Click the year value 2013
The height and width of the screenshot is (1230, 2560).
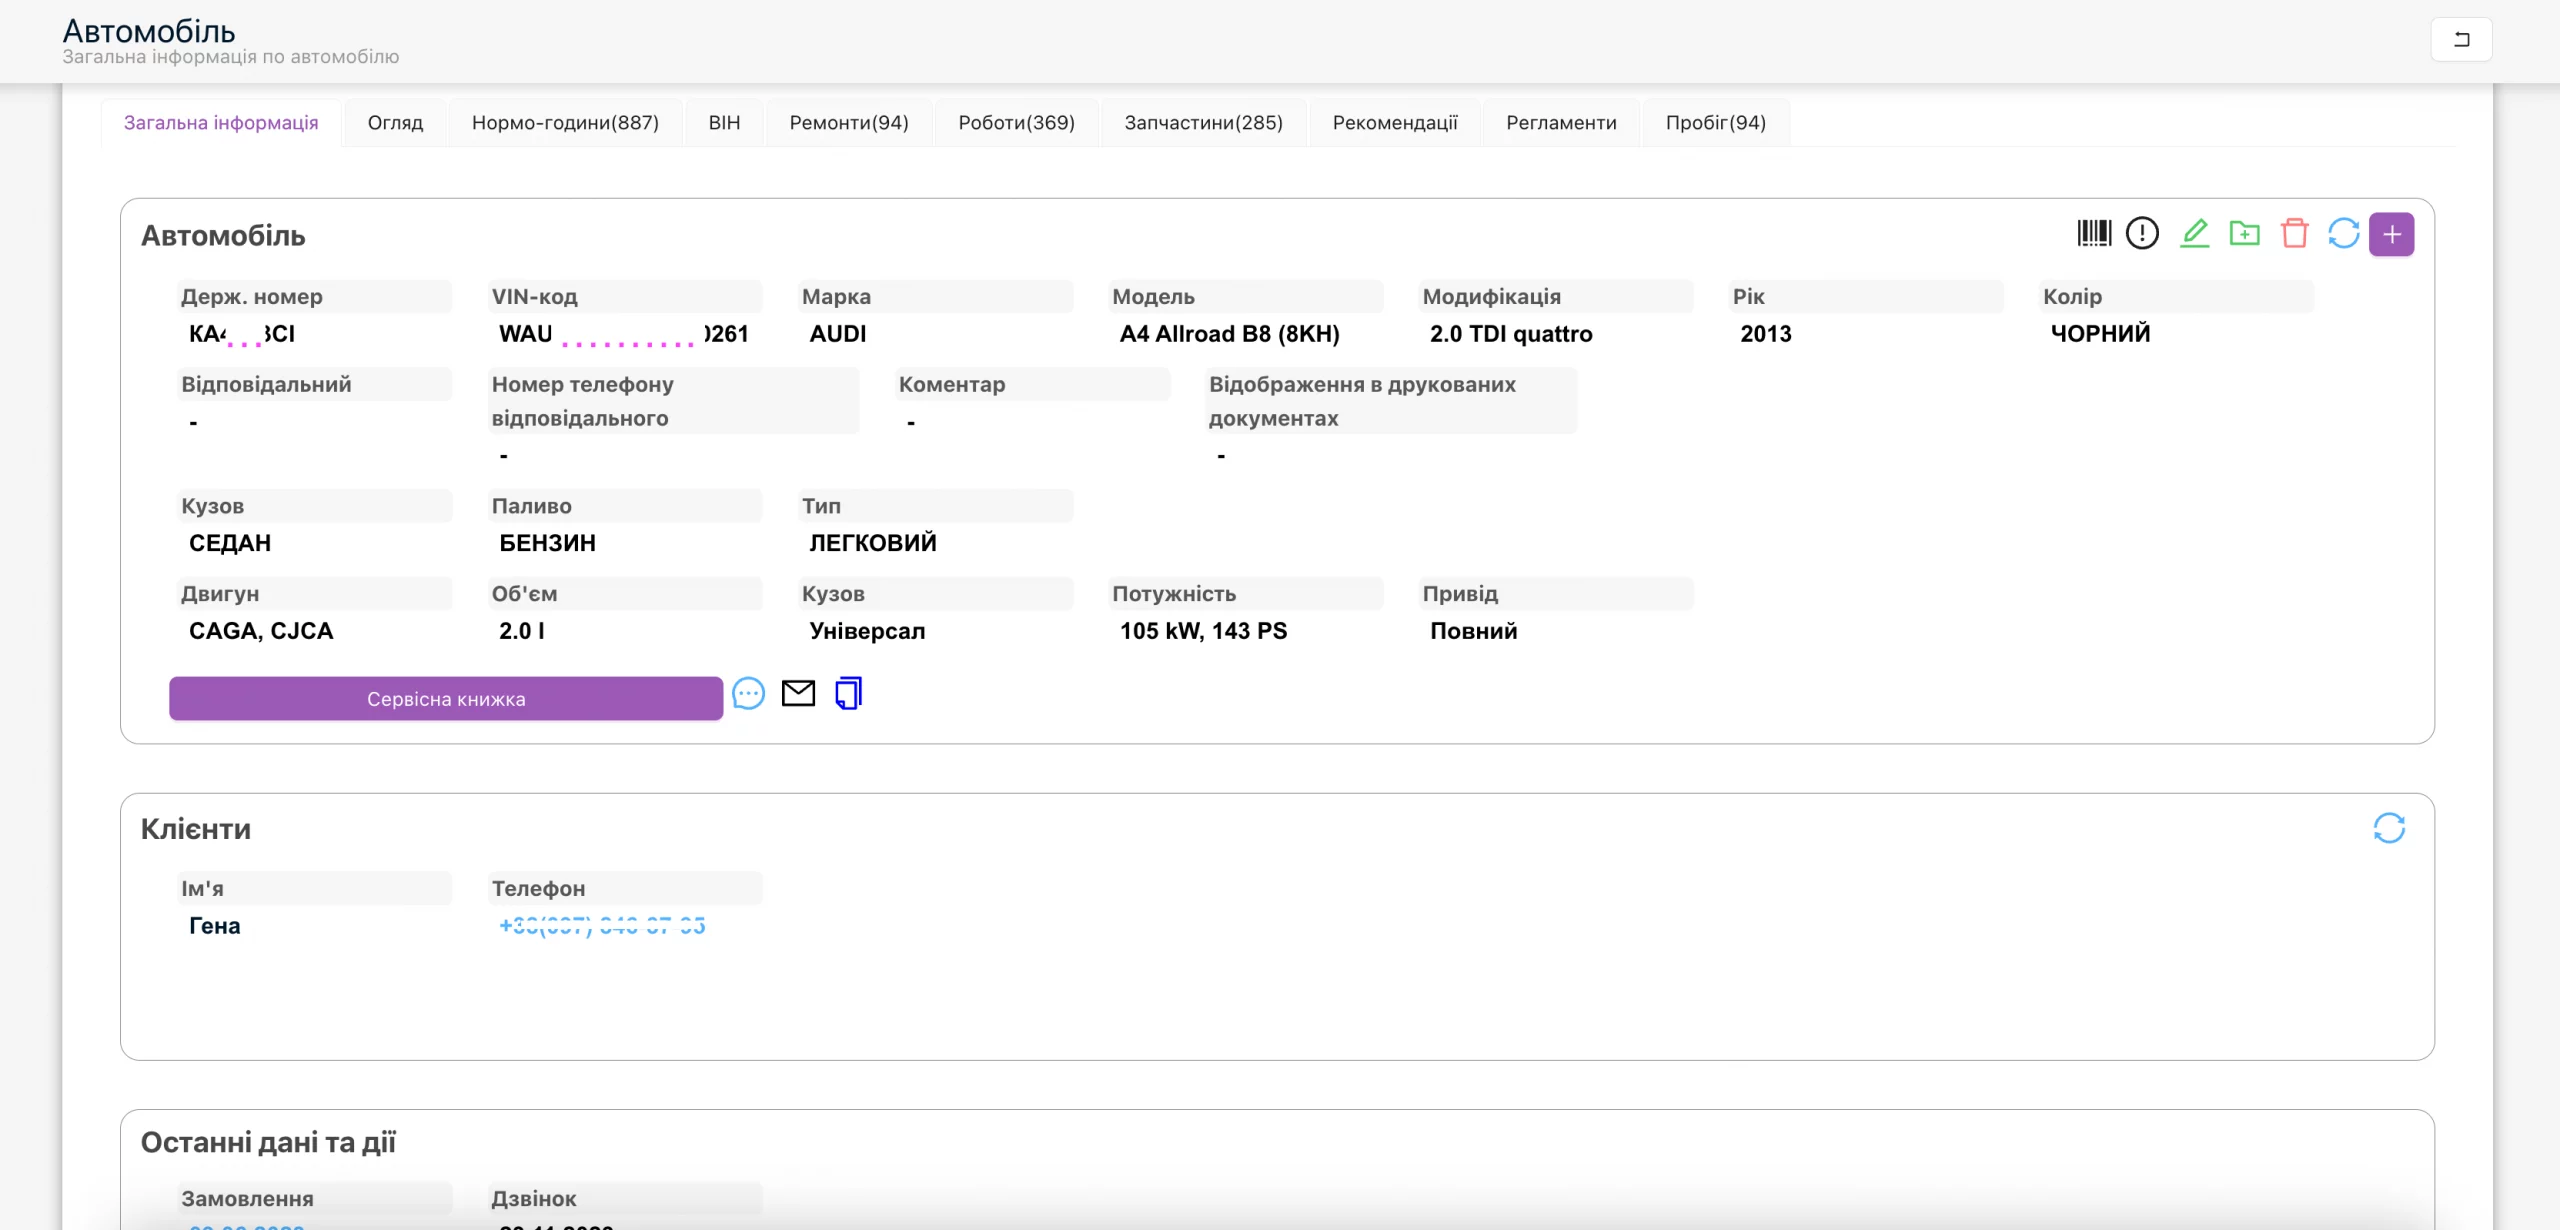[1765, 334]
